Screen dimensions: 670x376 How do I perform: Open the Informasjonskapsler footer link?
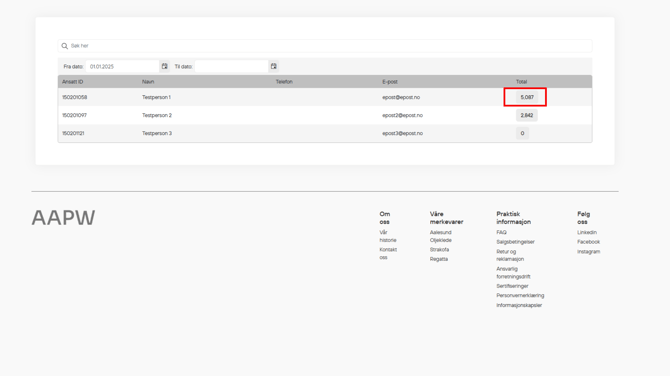point(519,305)
